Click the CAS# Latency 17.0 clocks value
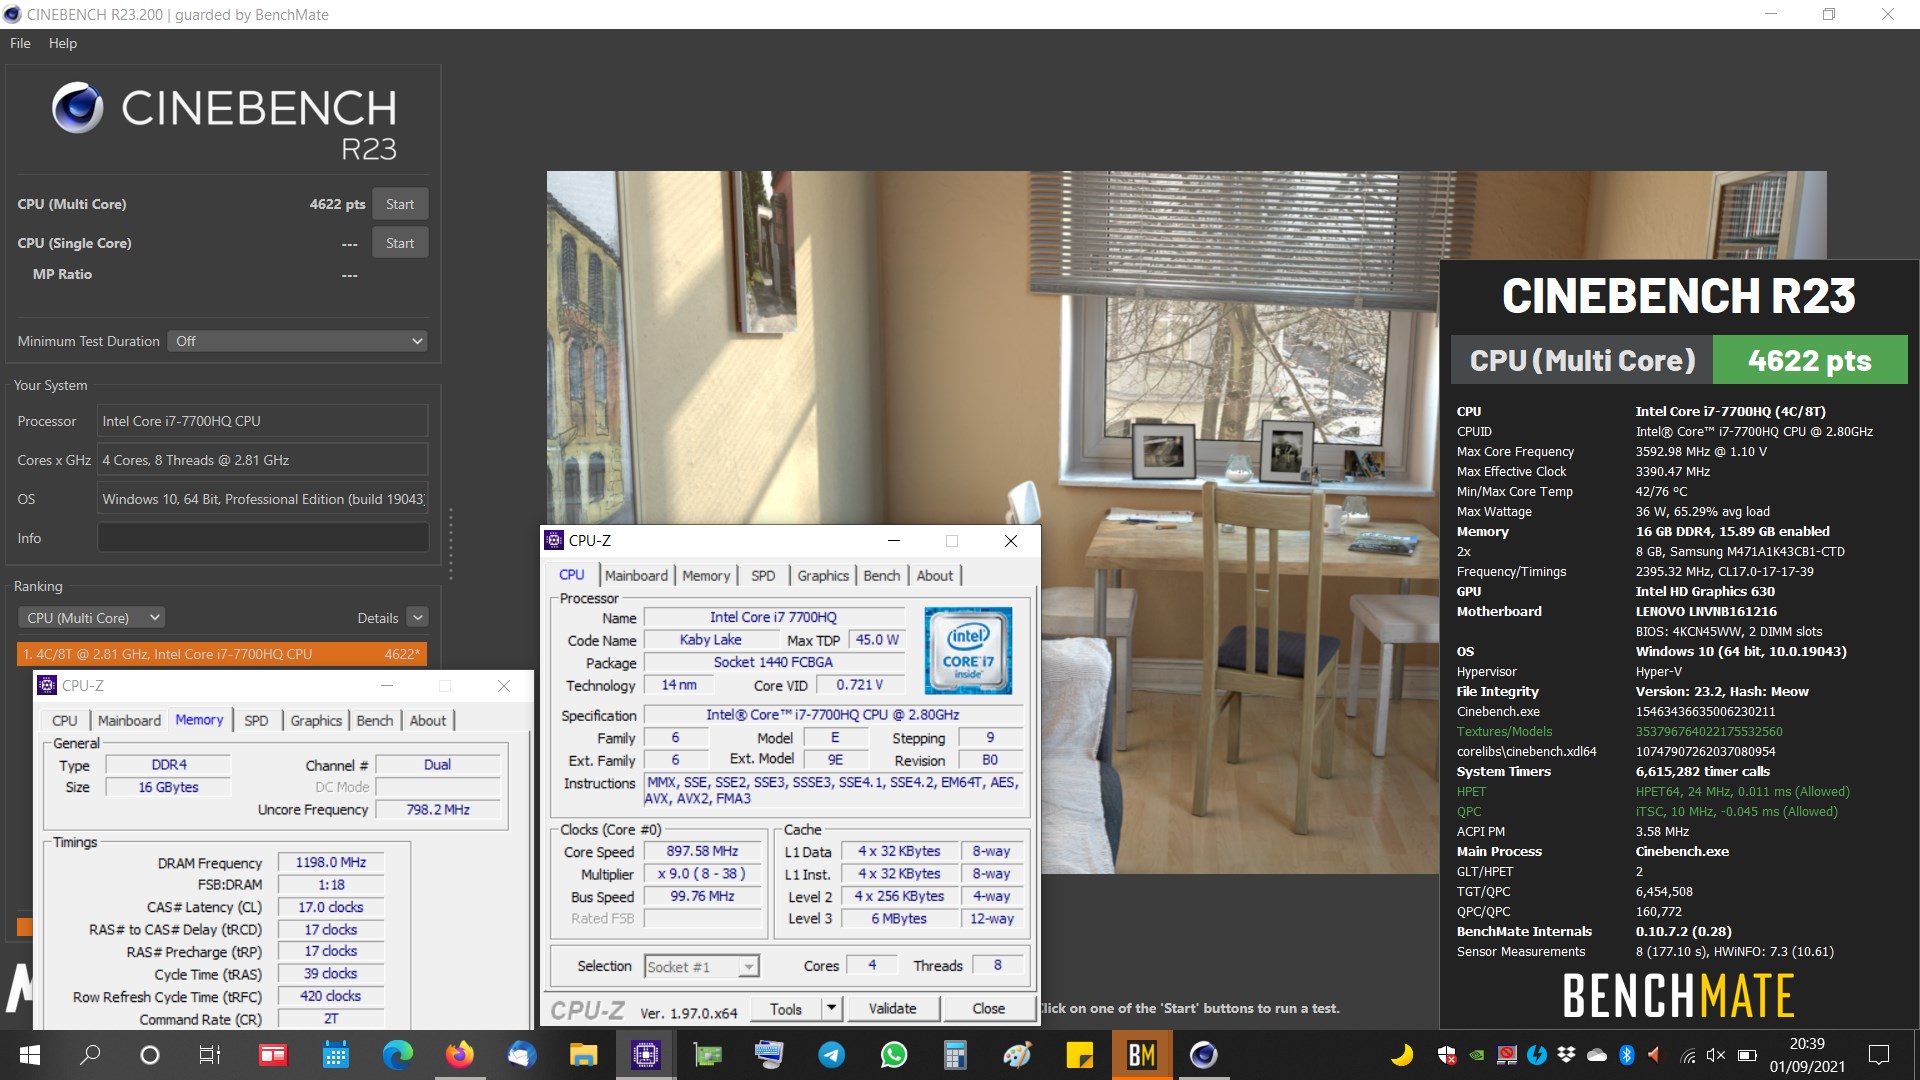 pos(331,907)
